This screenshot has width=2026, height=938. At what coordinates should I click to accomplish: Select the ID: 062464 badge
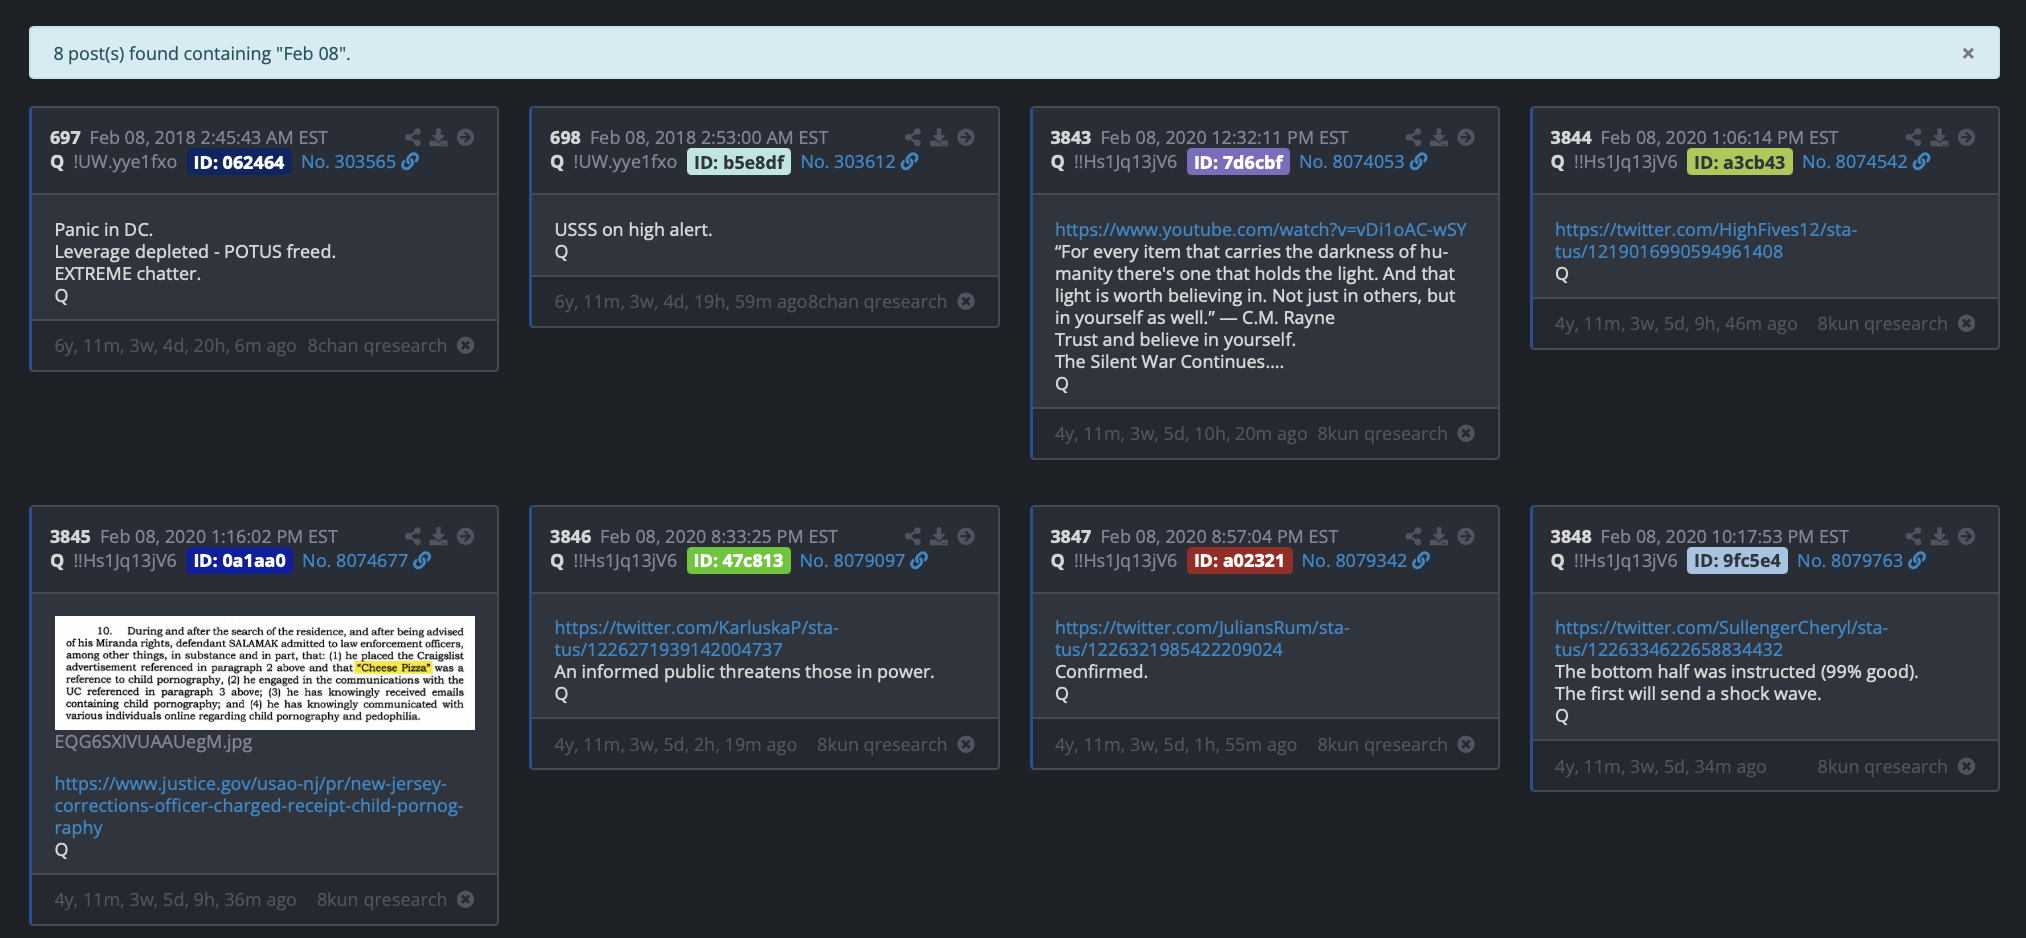pos(239,162)
